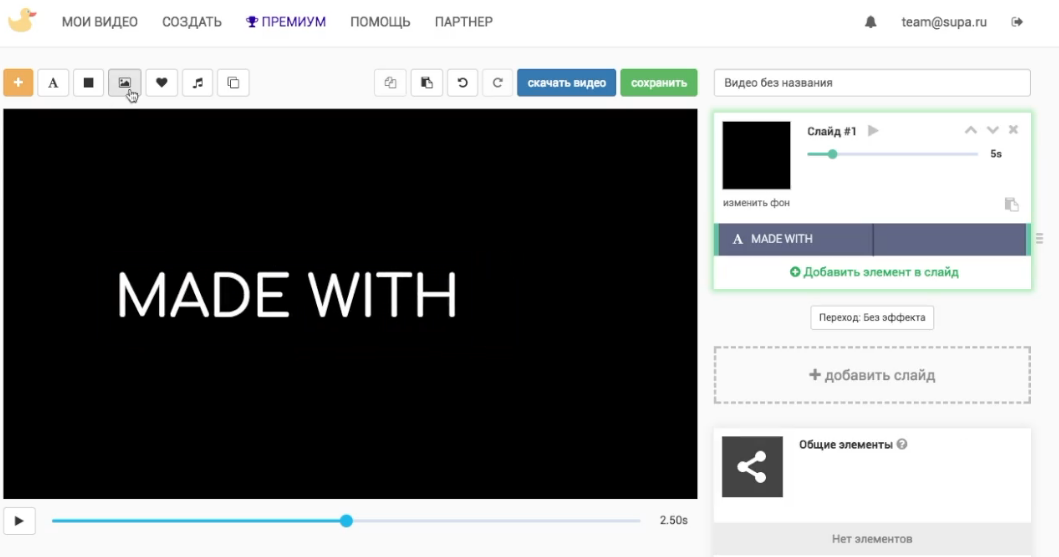Click the скачать видео button
Viewport: 1059px width, 557px height.
(x=566, y=83)
